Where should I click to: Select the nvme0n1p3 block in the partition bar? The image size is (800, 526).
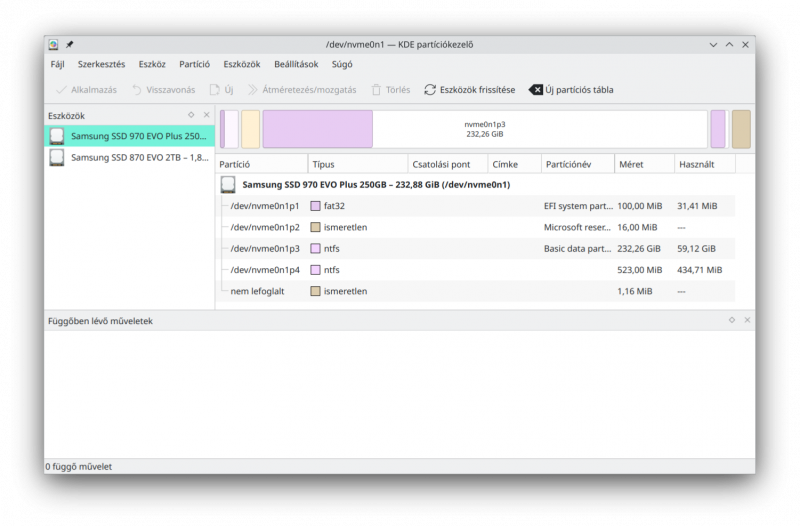click(485, 129)
